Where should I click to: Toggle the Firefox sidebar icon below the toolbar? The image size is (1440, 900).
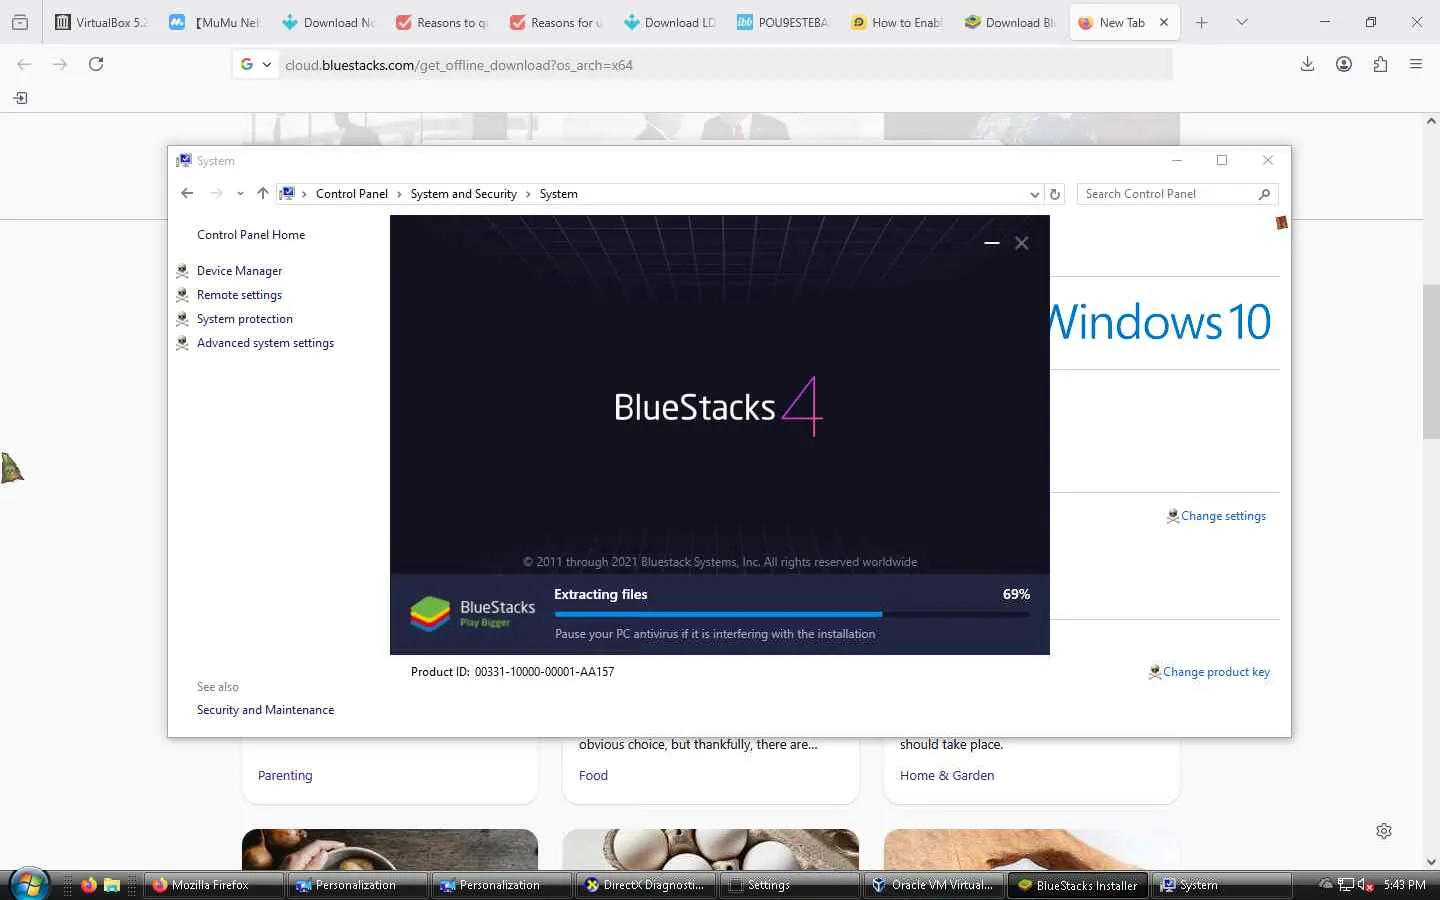[20, 98]
